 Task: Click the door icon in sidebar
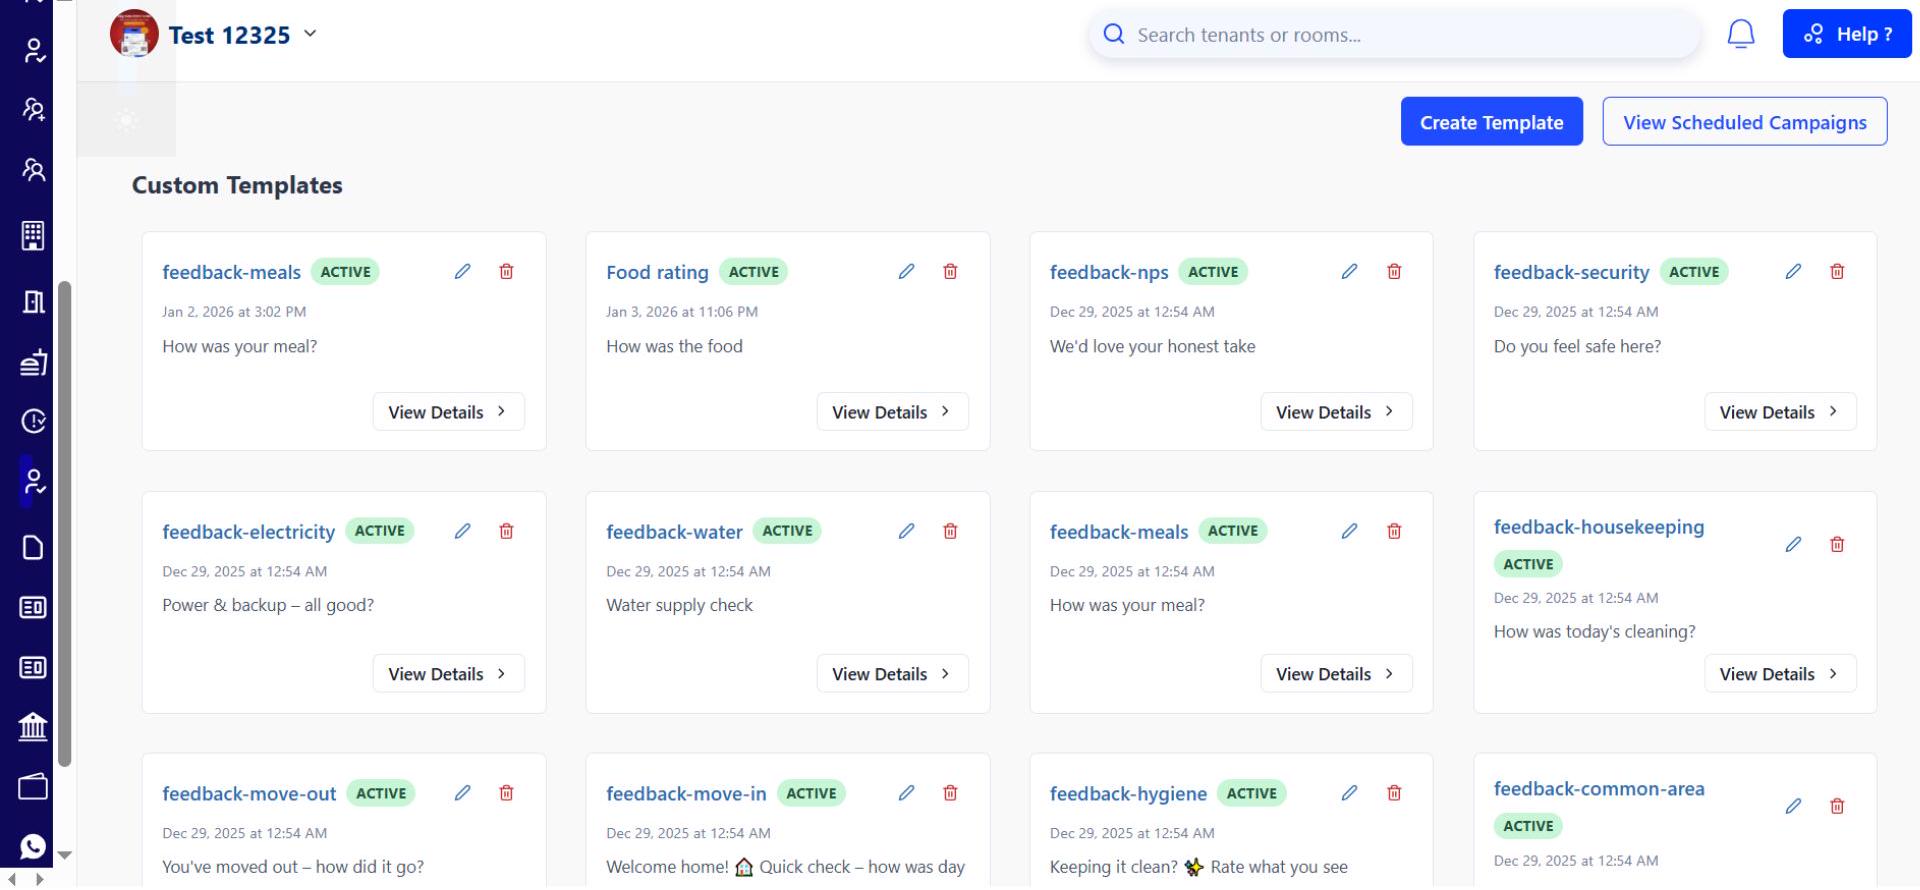pos(33,302)
